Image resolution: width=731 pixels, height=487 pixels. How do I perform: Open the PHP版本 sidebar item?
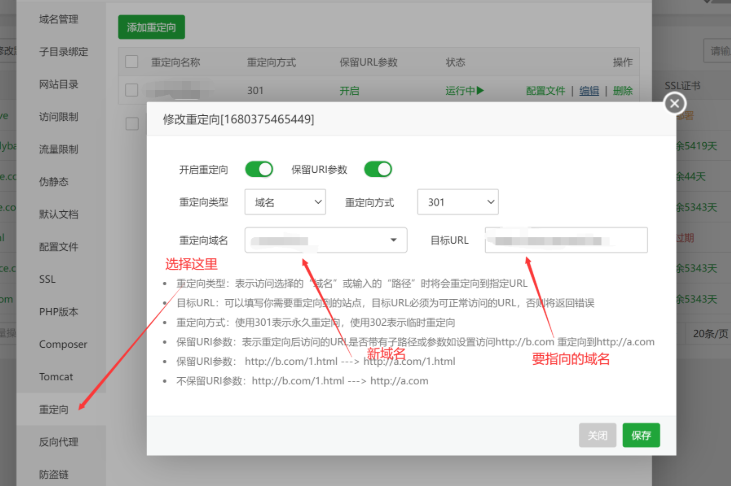tap(57, 312)
